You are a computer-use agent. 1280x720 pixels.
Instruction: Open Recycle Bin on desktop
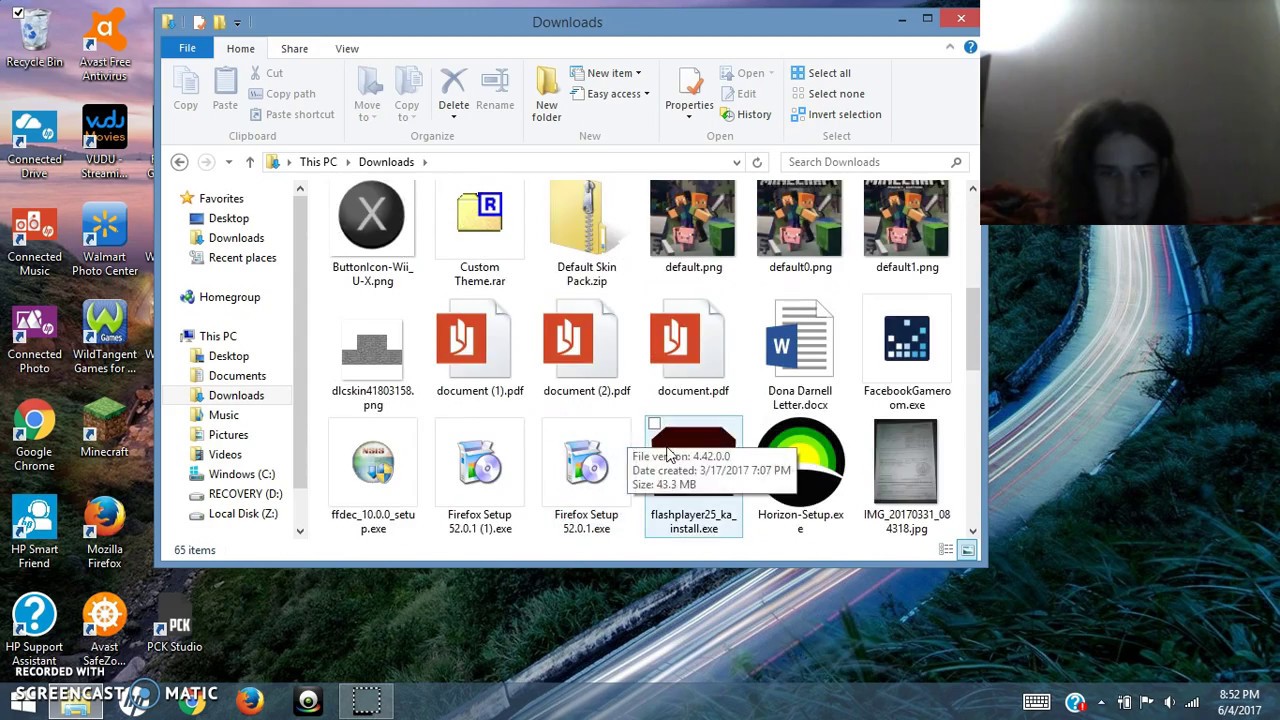click(x=34, y=40)
